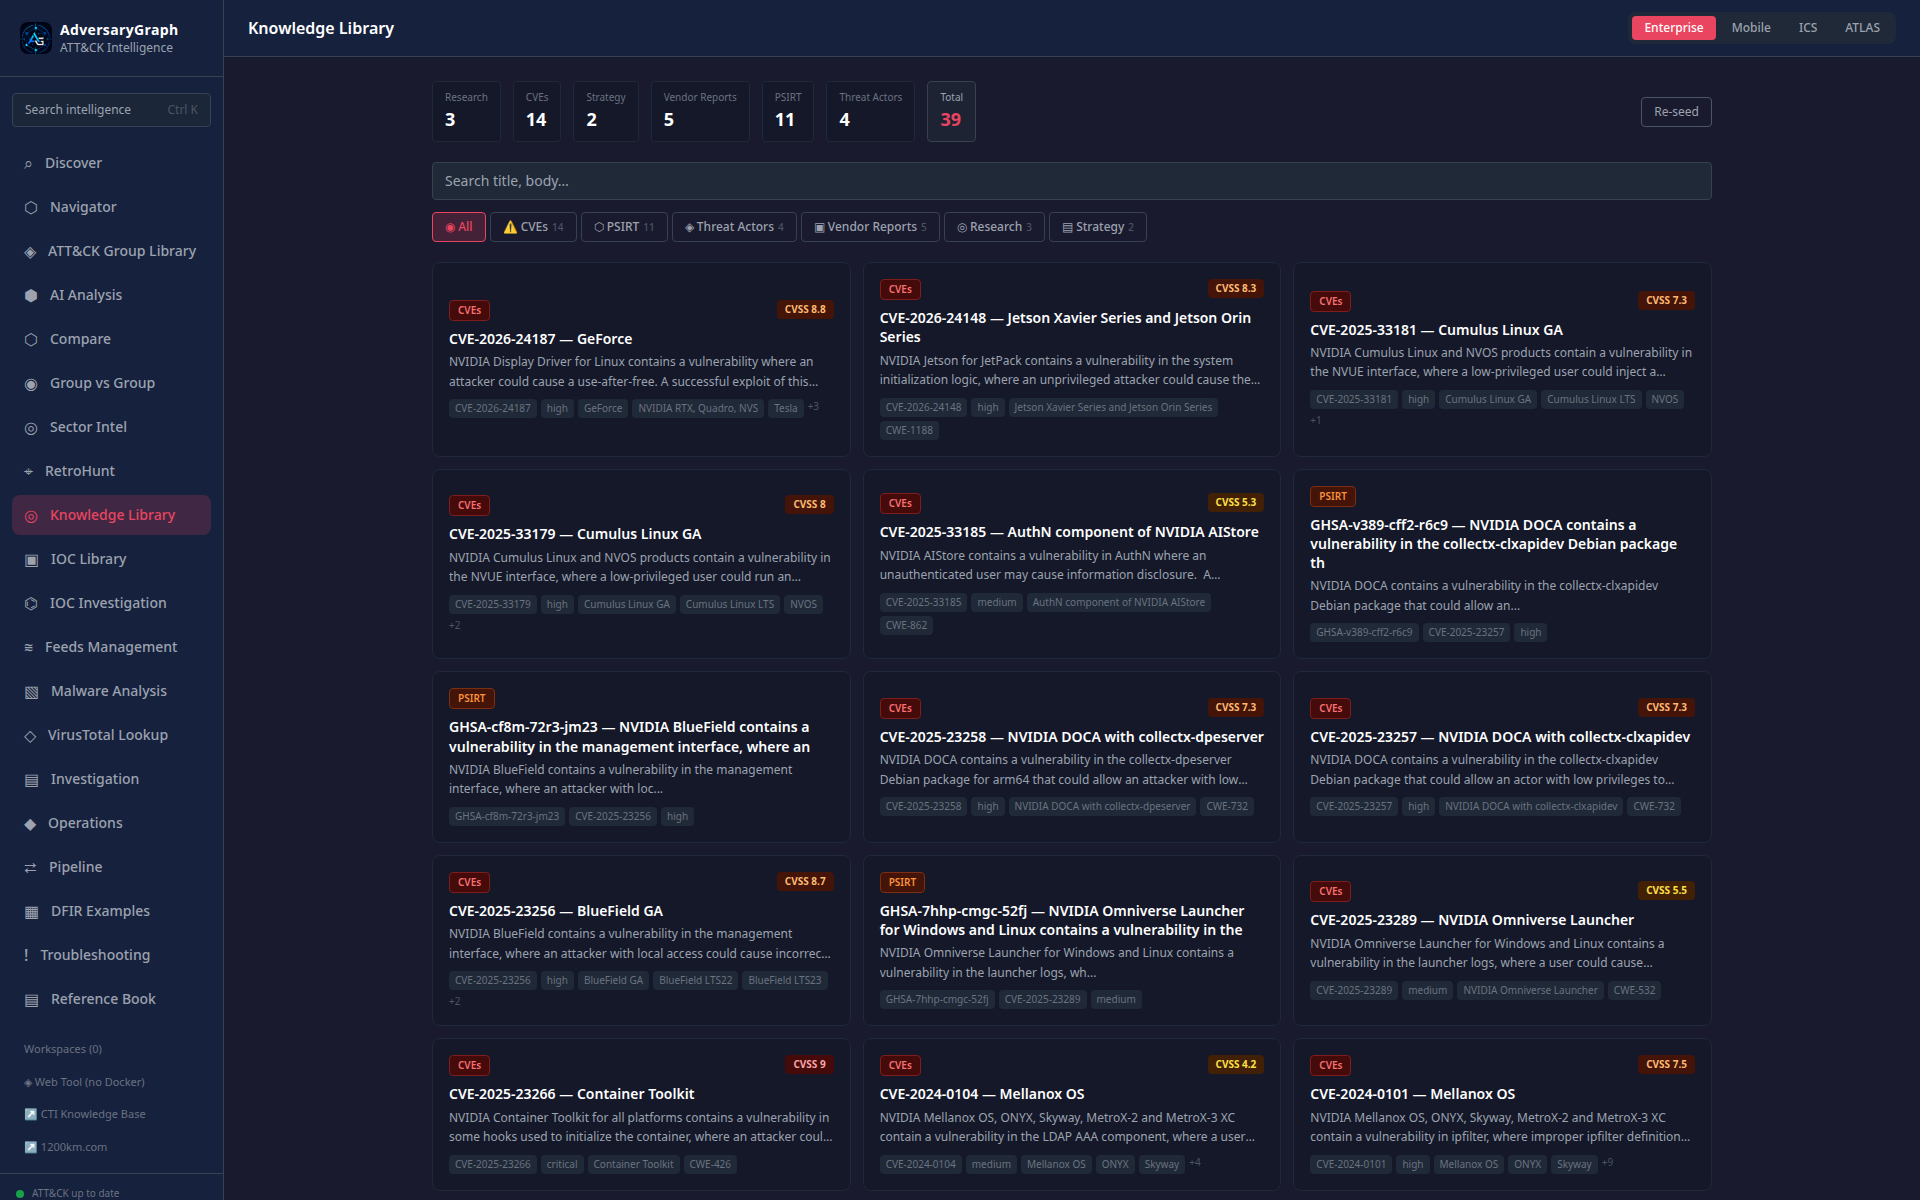Click the CWE-1188 tag
Viewport: 1920px width, 1200px height.
[x=908, y=431]
